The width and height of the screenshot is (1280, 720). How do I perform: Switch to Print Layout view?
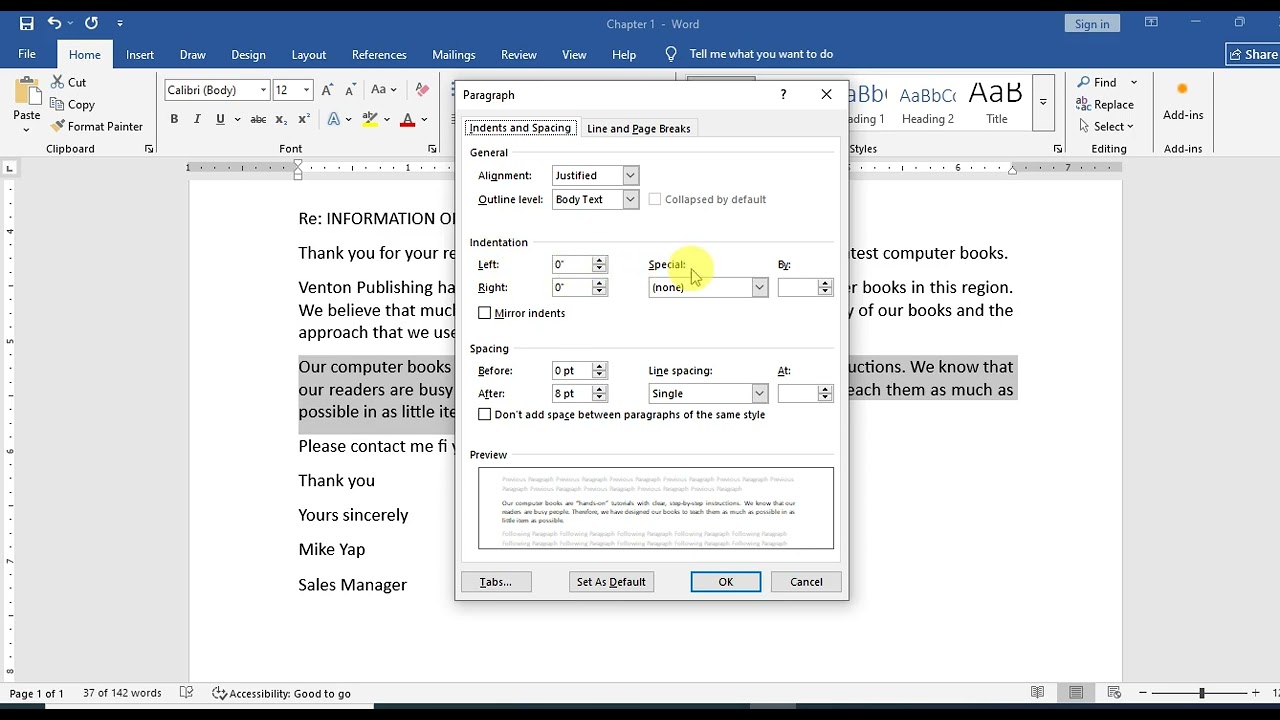point(1076,693)
